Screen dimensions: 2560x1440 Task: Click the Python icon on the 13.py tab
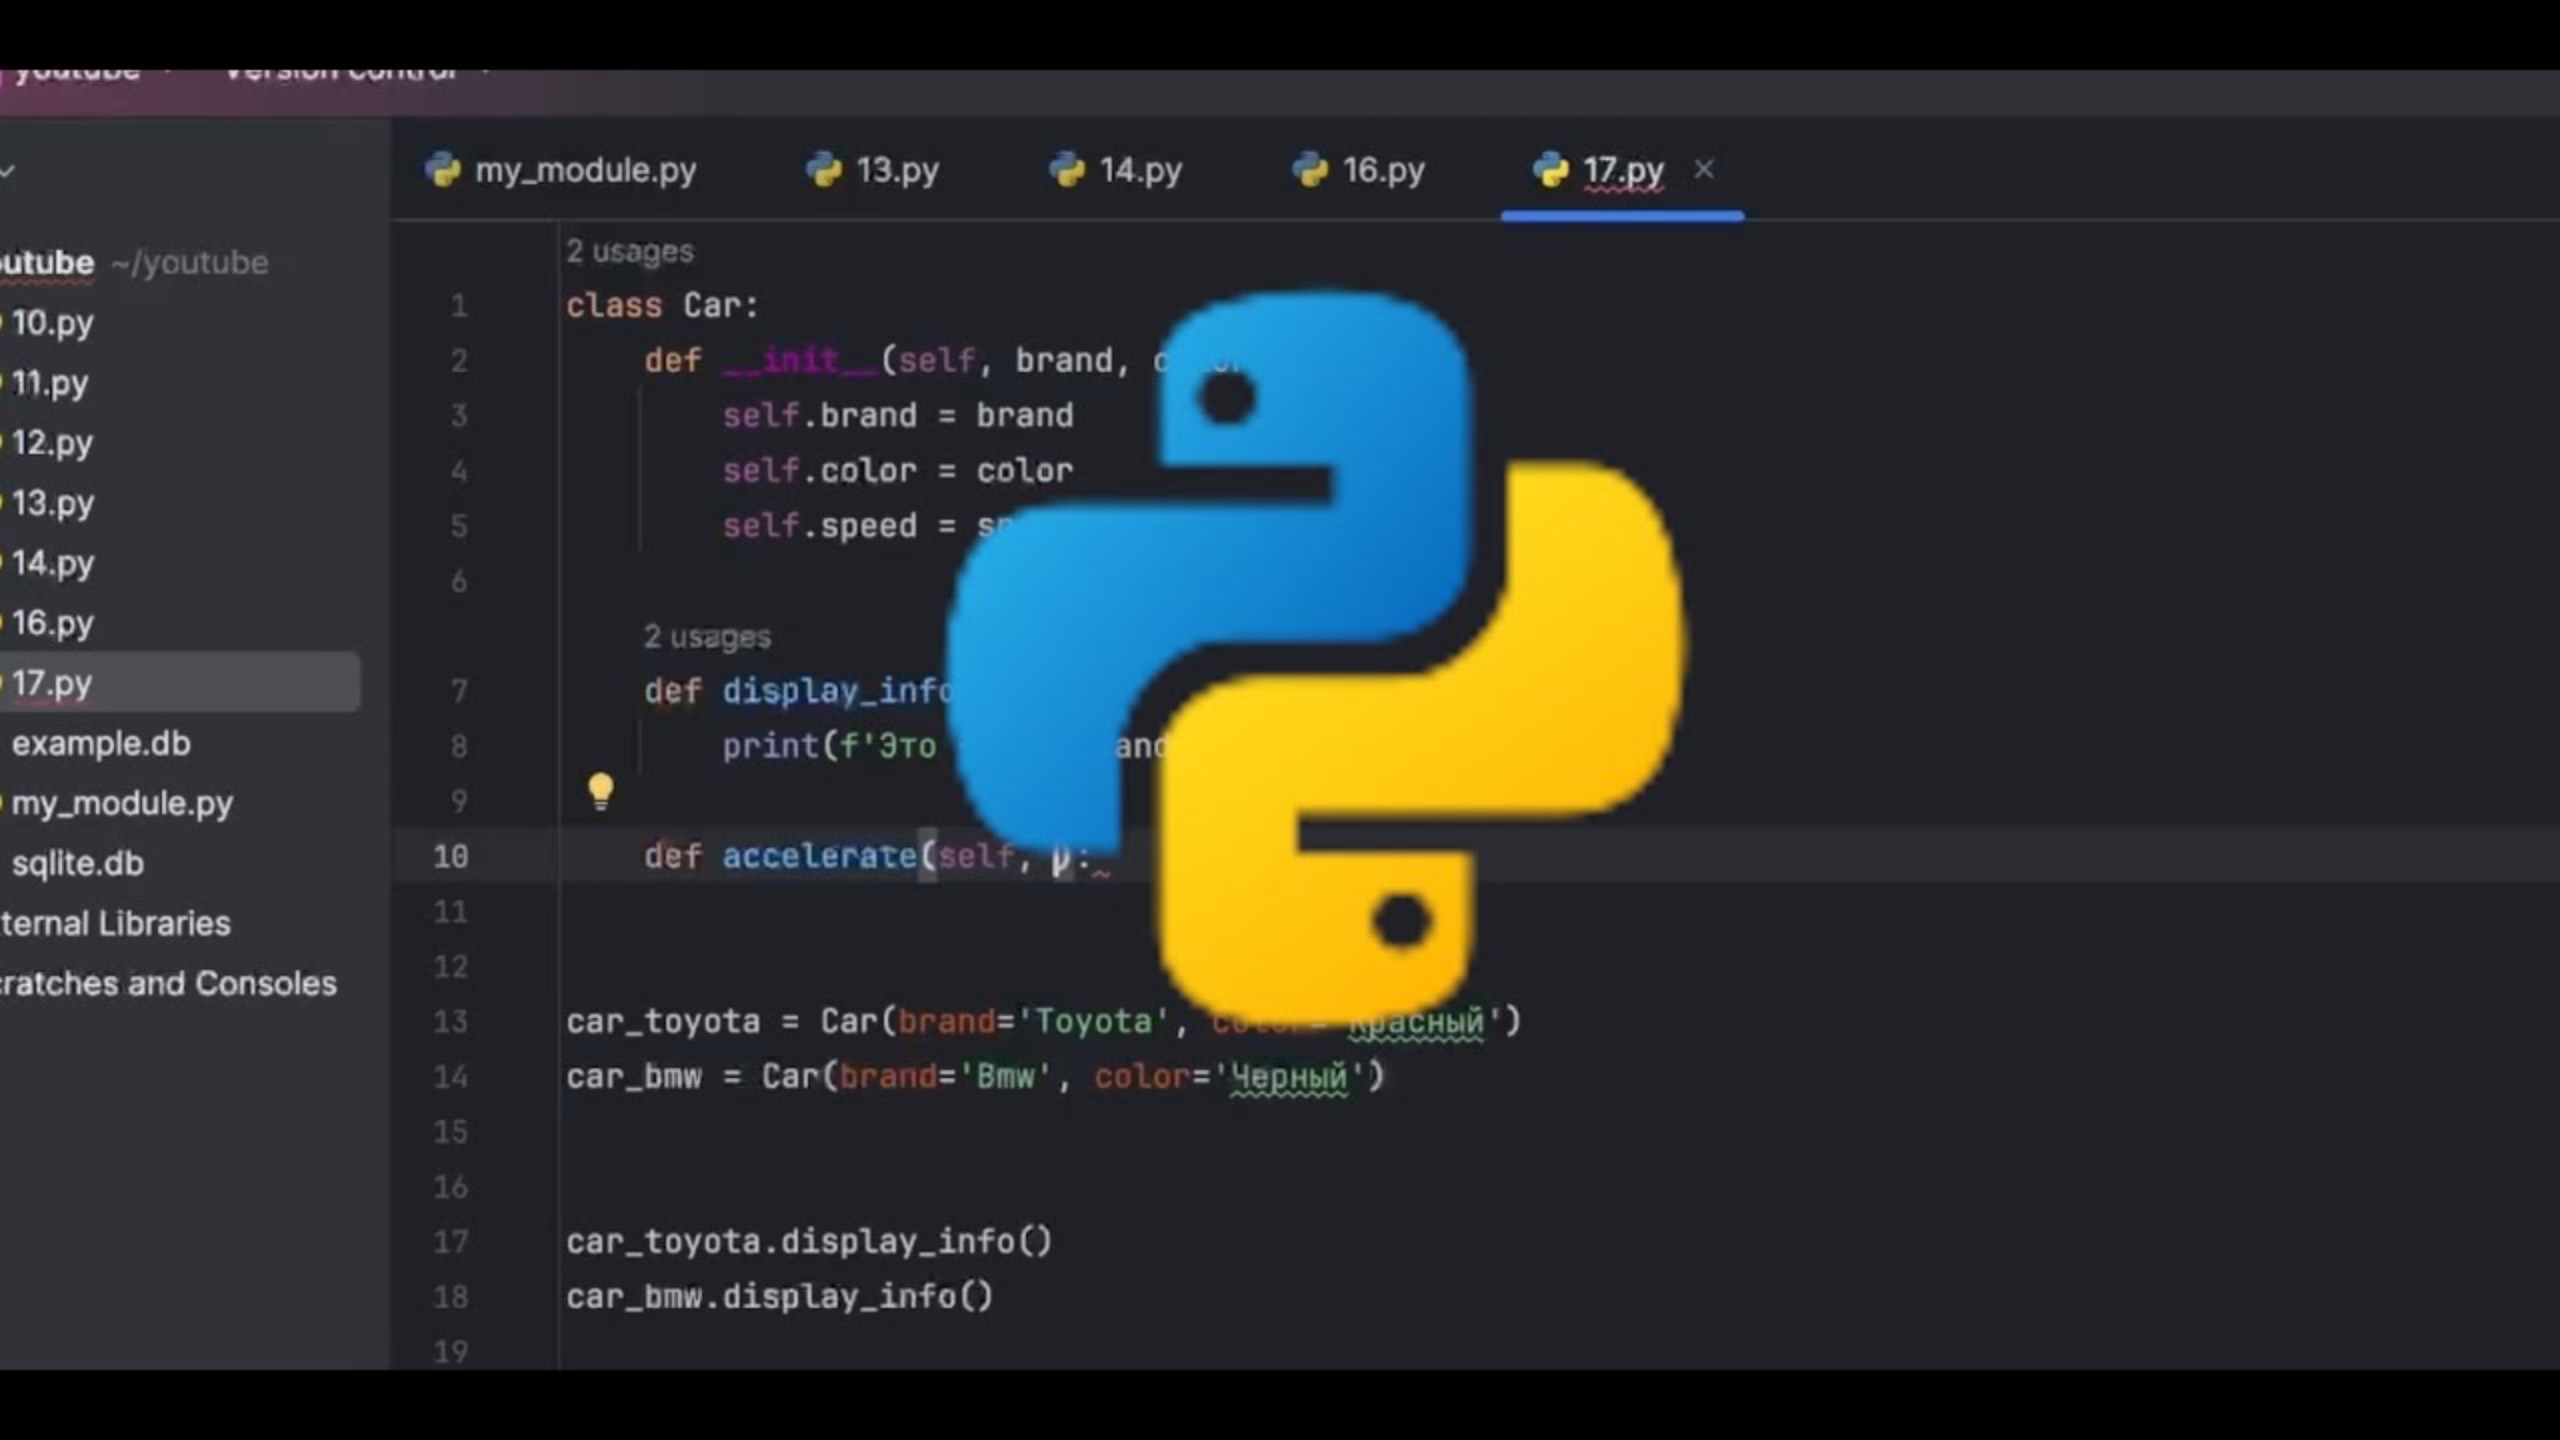822,169
